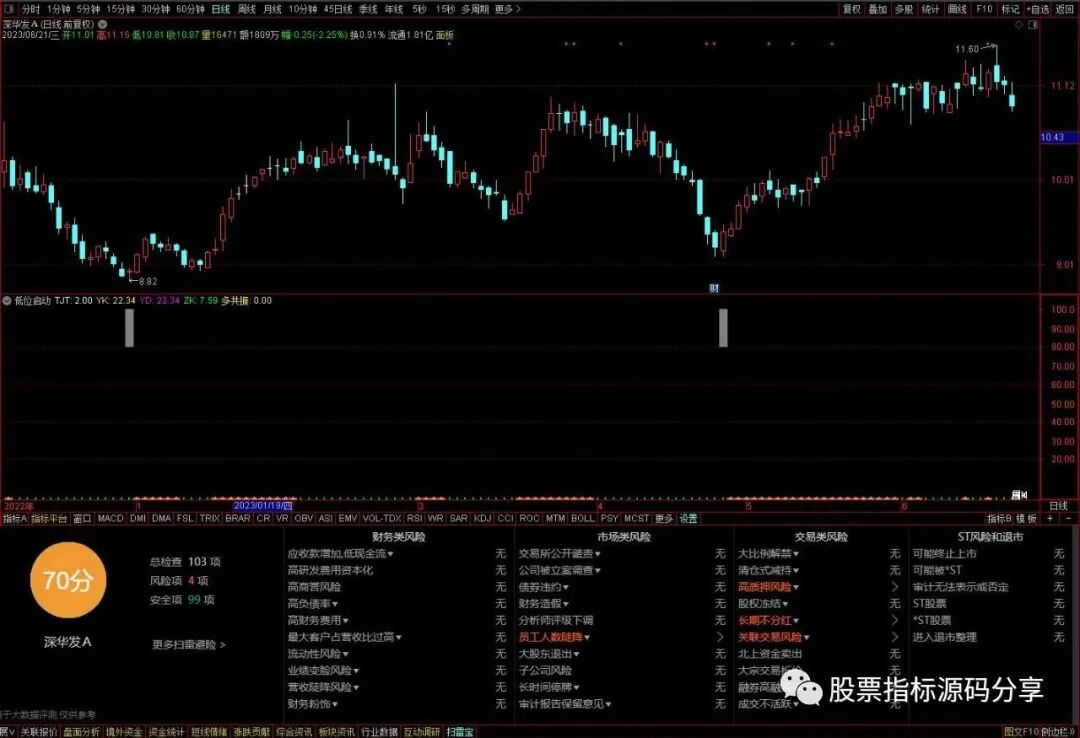Toggle the side panel icon at chart corner
This screenshot has width=1080, height=738.
pyautogui.click(x=1032, y=25)
